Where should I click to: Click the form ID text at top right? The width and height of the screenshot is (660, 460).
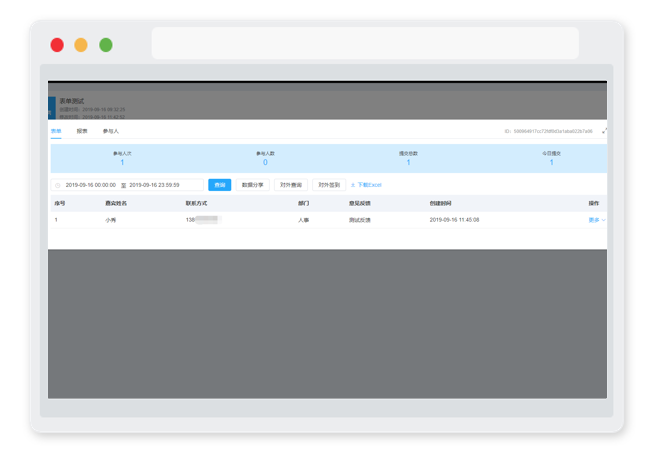(x=548, y=131)
